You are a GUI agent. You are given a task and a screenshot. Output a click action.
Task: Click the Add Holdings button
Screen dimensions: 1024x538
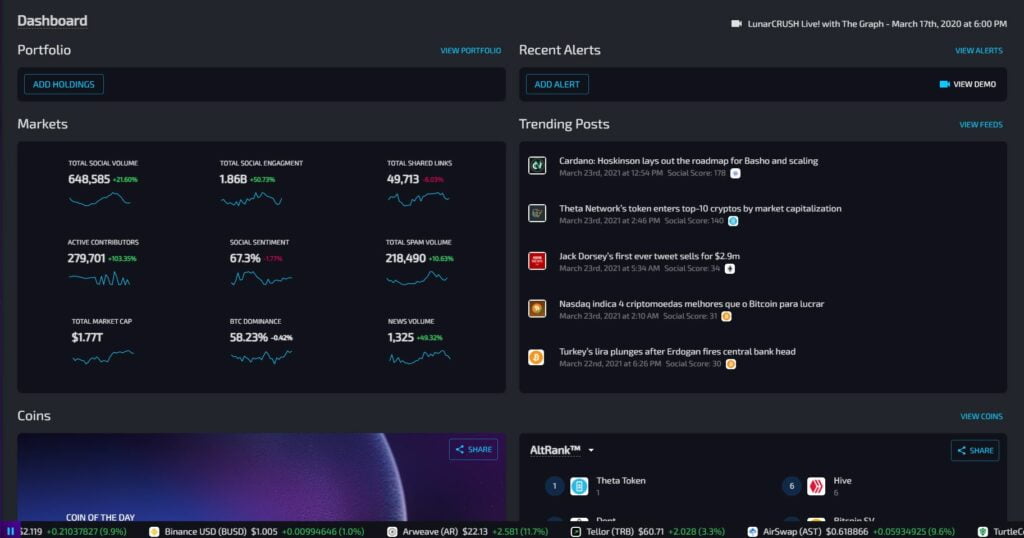coord(63,84)
